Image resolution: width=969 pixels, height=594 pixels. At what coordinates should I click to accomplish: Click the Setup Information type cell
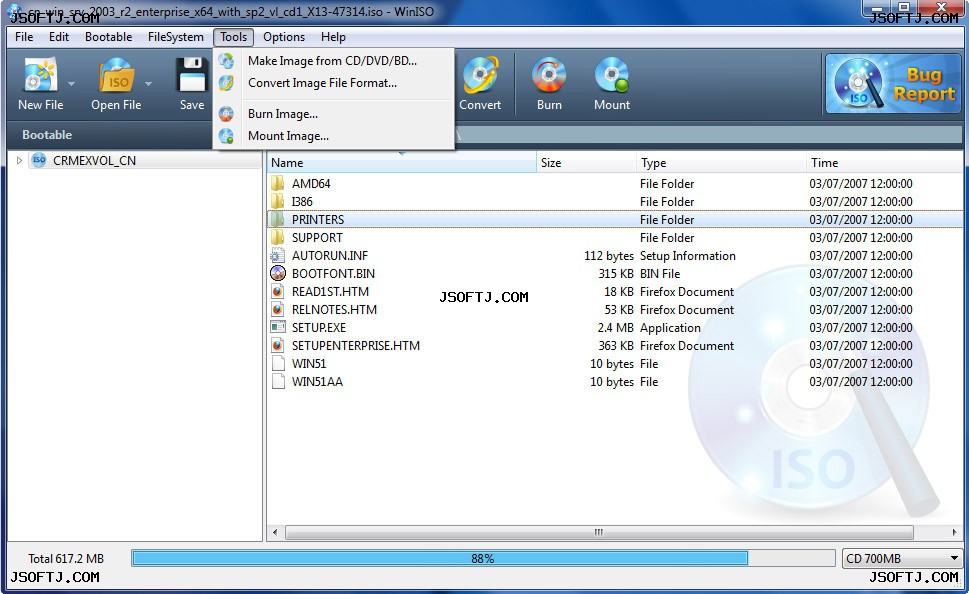tap(688, 256)
